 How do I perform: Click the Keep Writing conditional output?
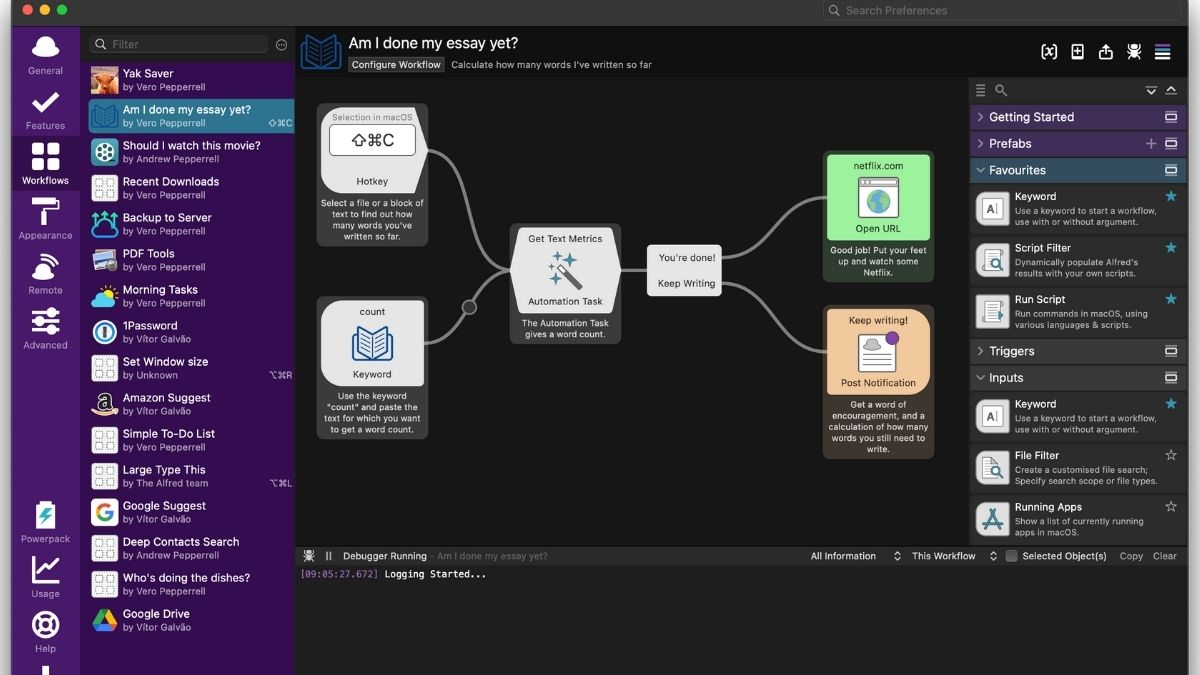click(x=686, y=283)
